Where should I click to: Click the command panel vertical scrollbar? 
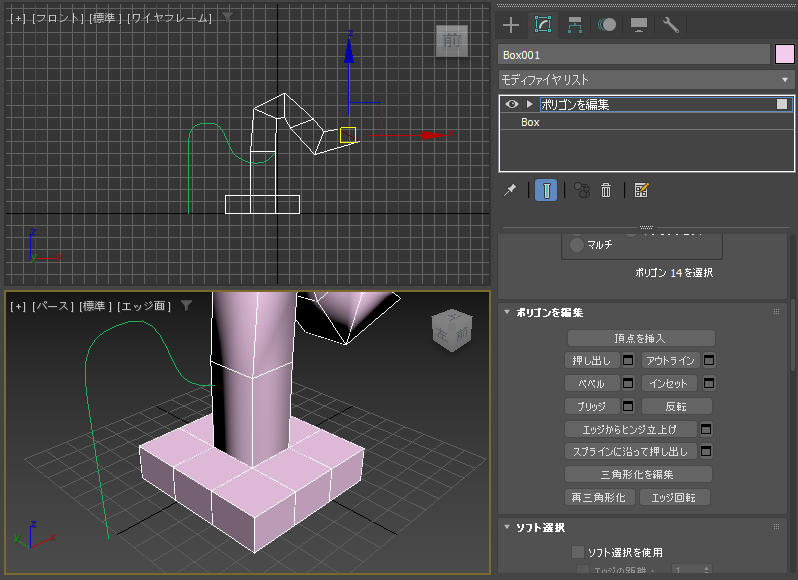pos(793,336)
